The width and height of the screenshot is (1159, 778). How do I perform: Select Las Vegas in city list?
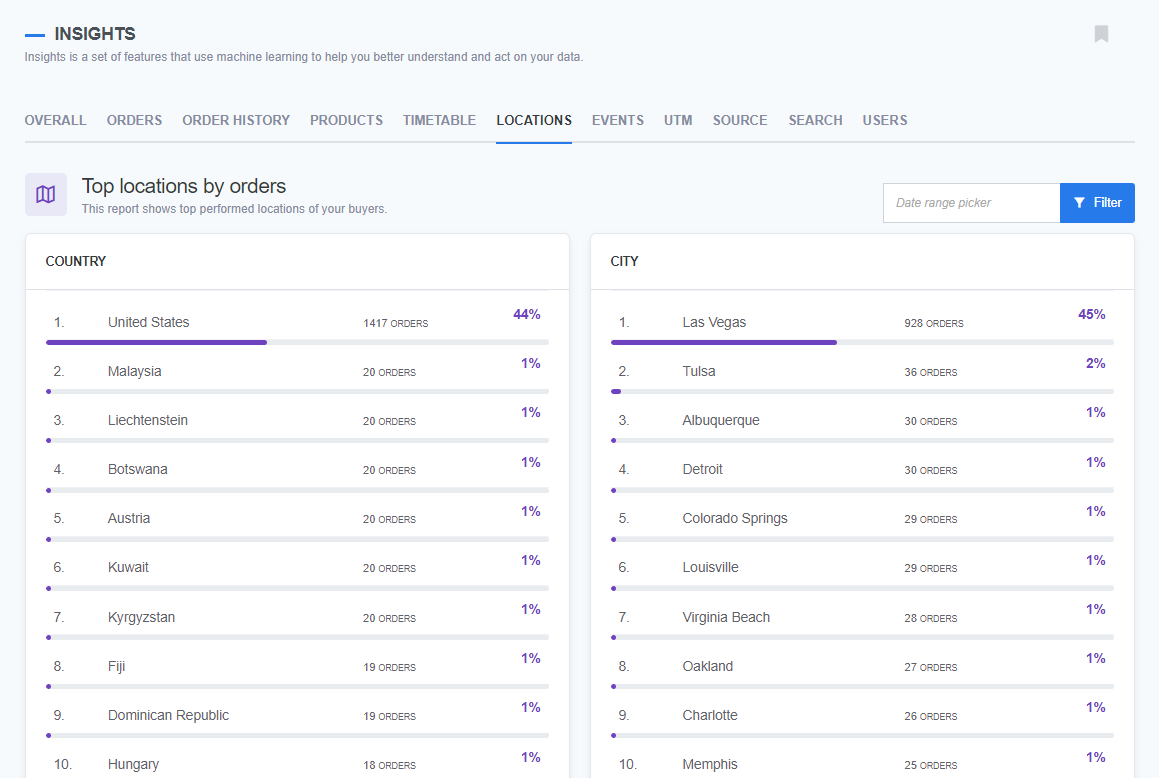coord(862,323)
